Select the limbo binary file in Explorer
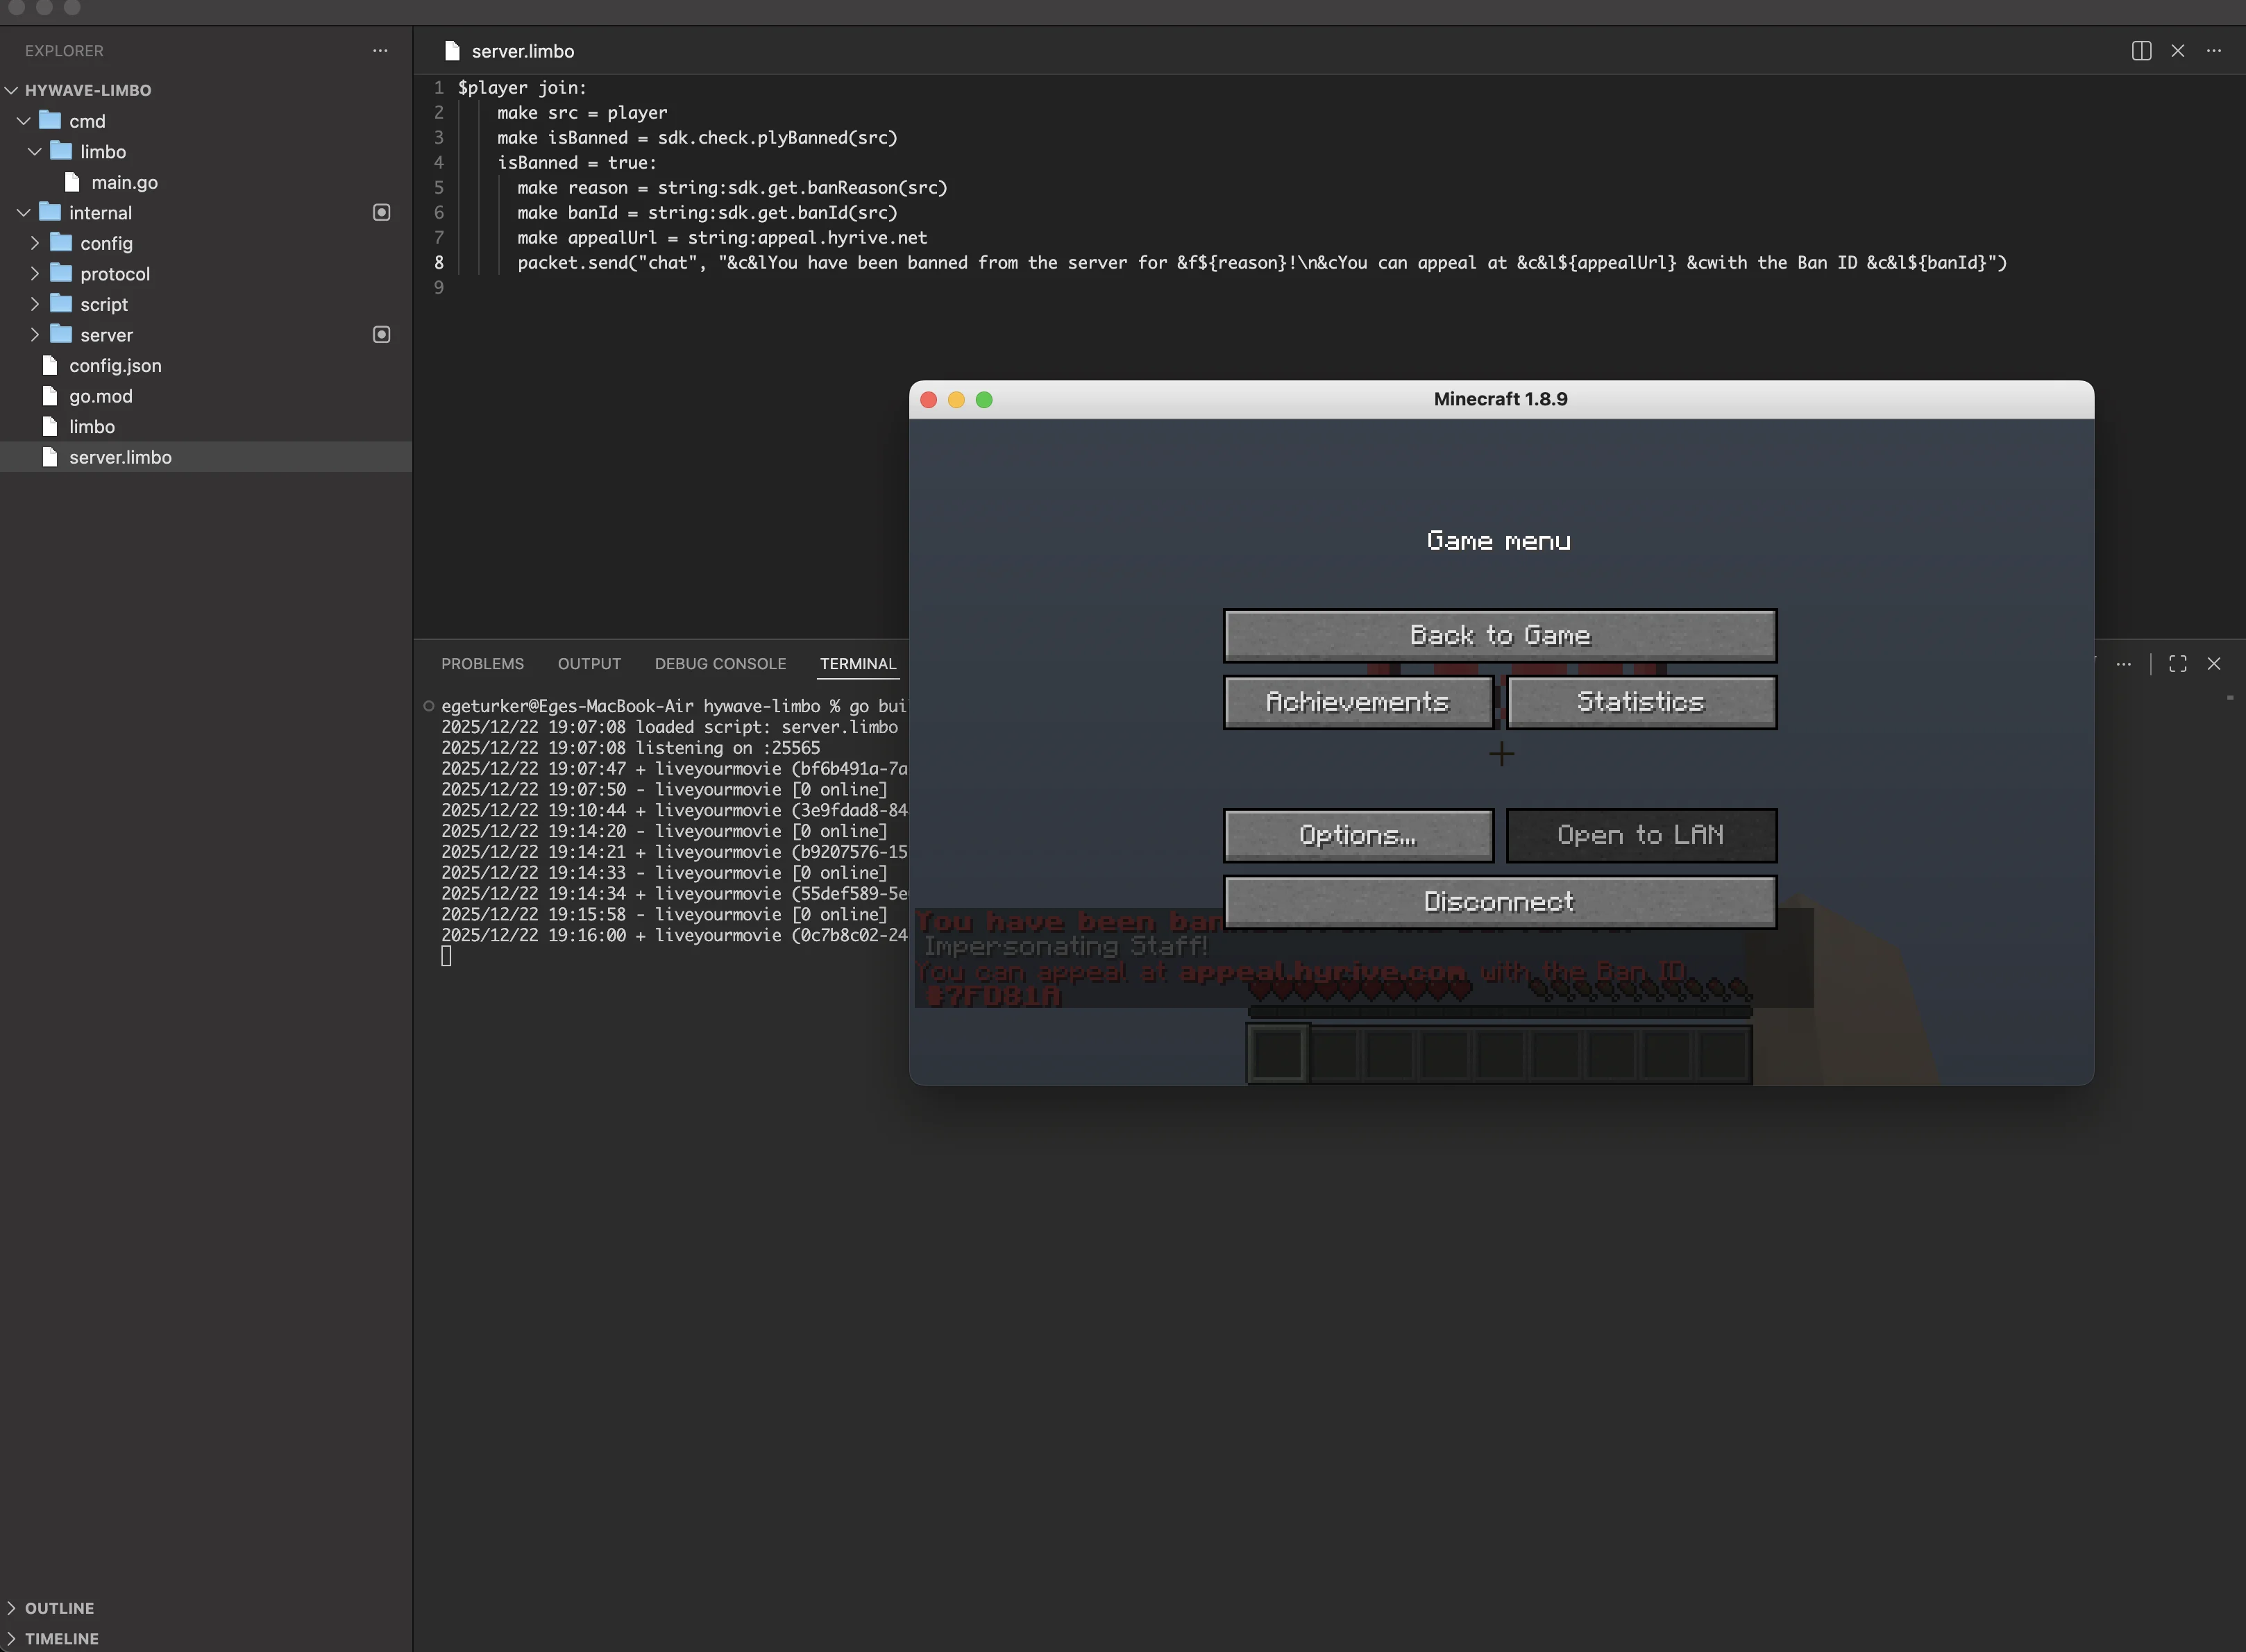The height and width of the screenshot is (1652, 2246). pyautogui.click(x=206, y=426)
